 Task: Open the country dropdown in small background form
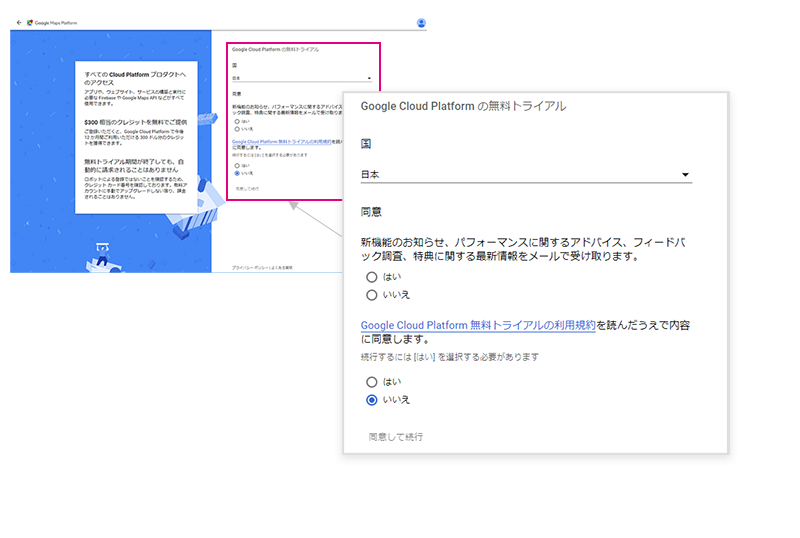coord(302,78)
